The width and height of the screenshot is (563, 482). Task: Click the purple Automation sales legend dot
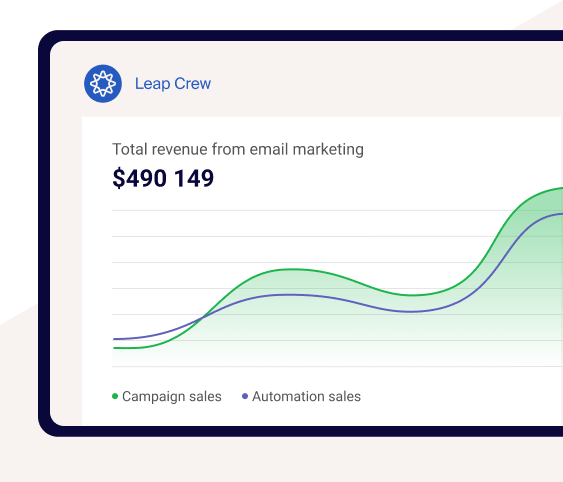point(245,396)
